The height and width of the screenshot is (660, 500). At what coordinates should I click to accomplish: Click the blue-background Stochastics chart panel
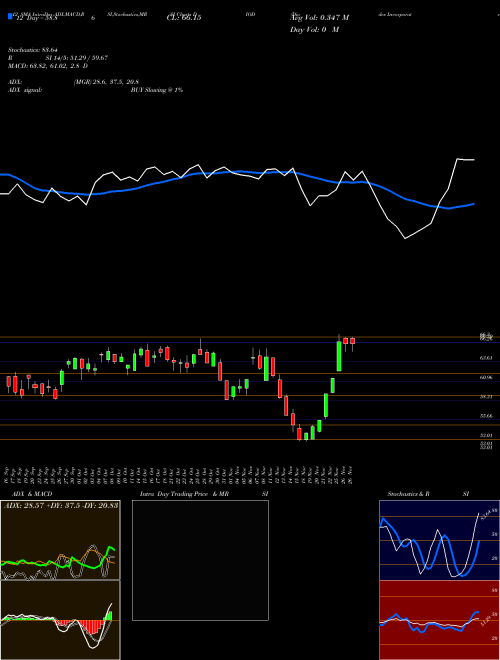click(x=439, y=540)
